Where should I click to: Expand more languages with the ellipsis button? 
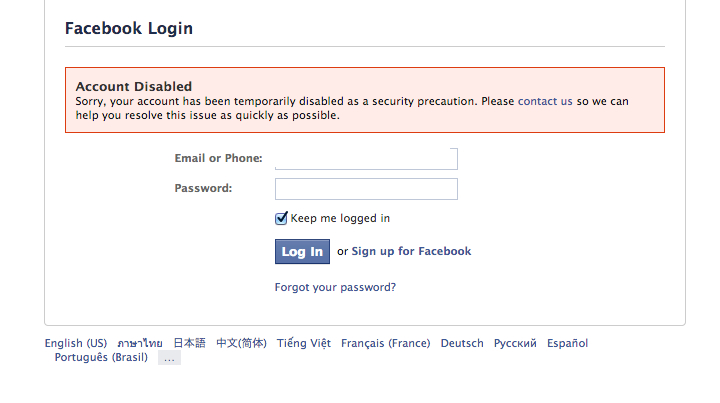(169, 357)
